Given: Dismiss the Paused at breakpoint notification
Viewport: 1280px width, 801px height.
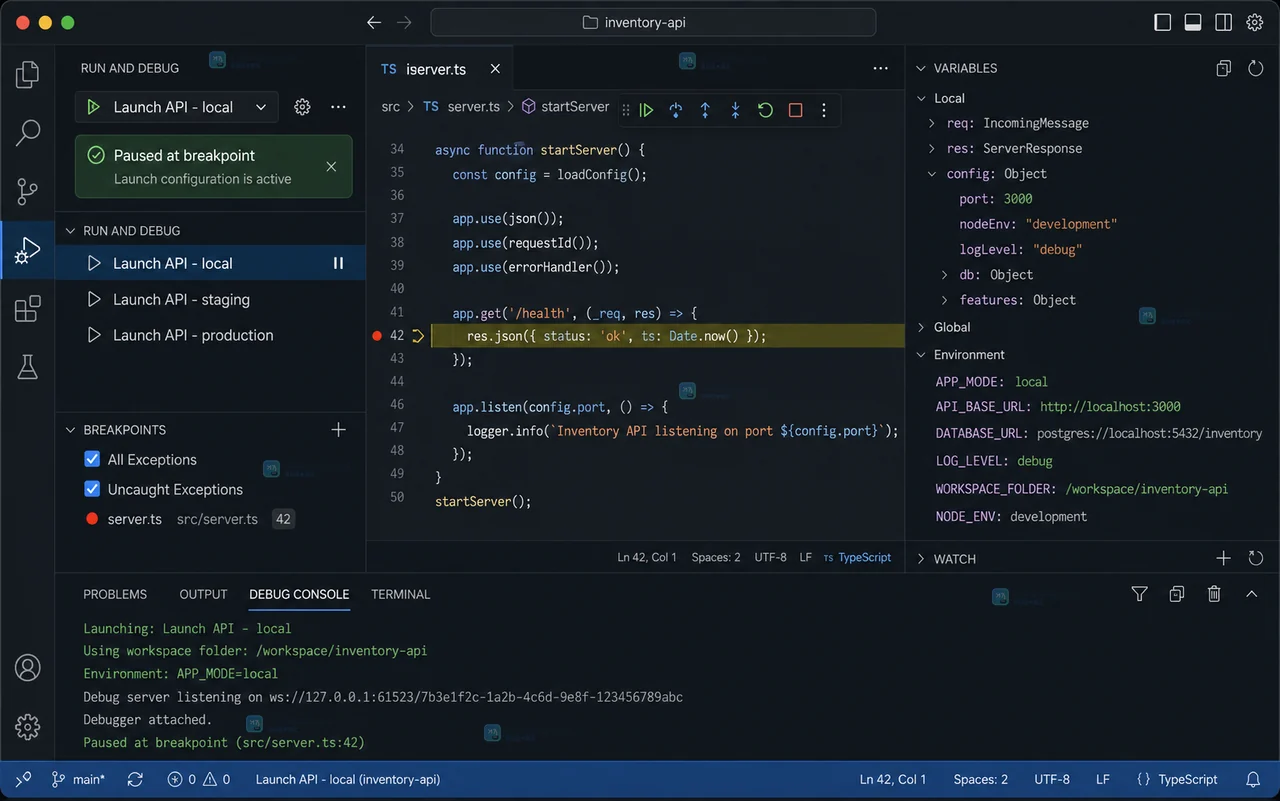Looking at the screenshot, I should coord(331,167).
